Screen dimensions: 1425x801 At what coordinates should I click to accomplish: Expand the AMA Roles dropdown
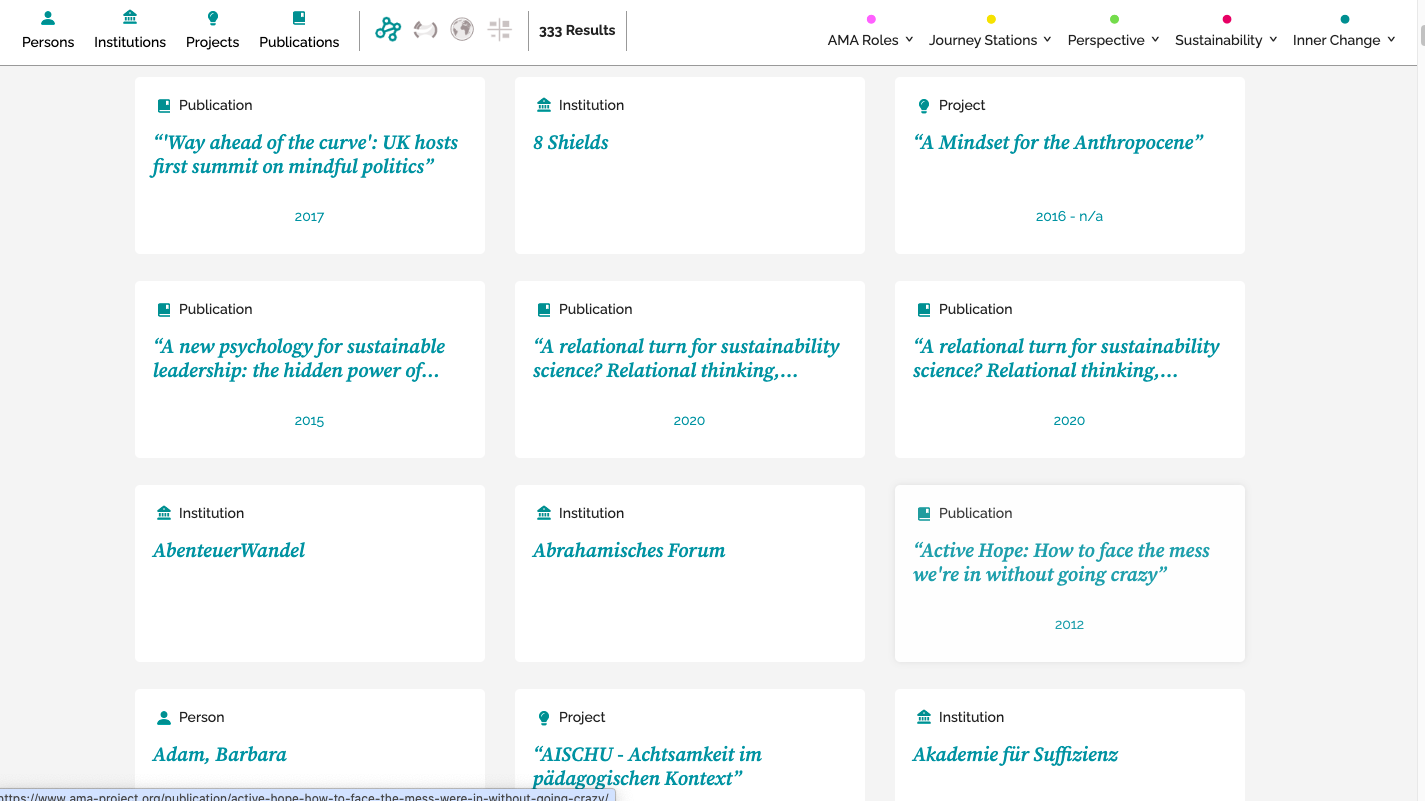[870, 40]
